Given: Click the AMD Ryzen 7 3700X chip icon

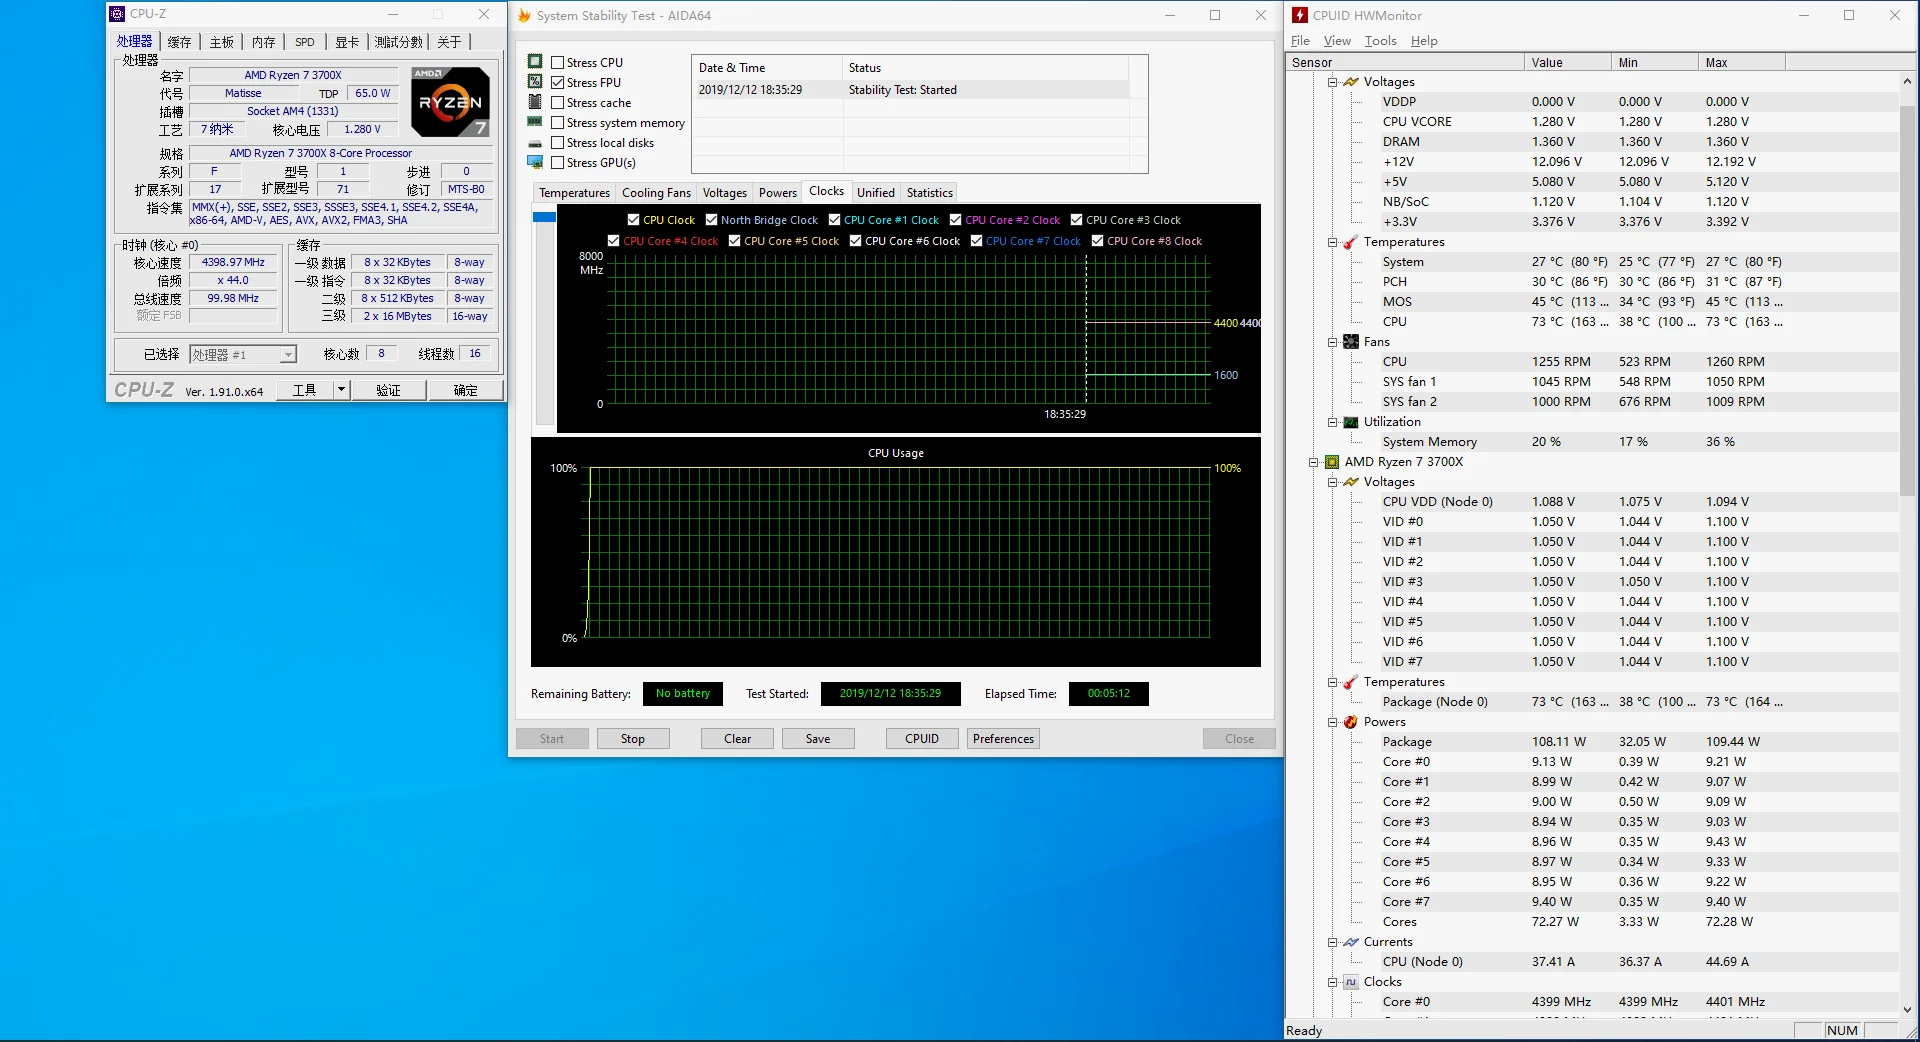Looking at the screenshot, I should [1332, 462].
